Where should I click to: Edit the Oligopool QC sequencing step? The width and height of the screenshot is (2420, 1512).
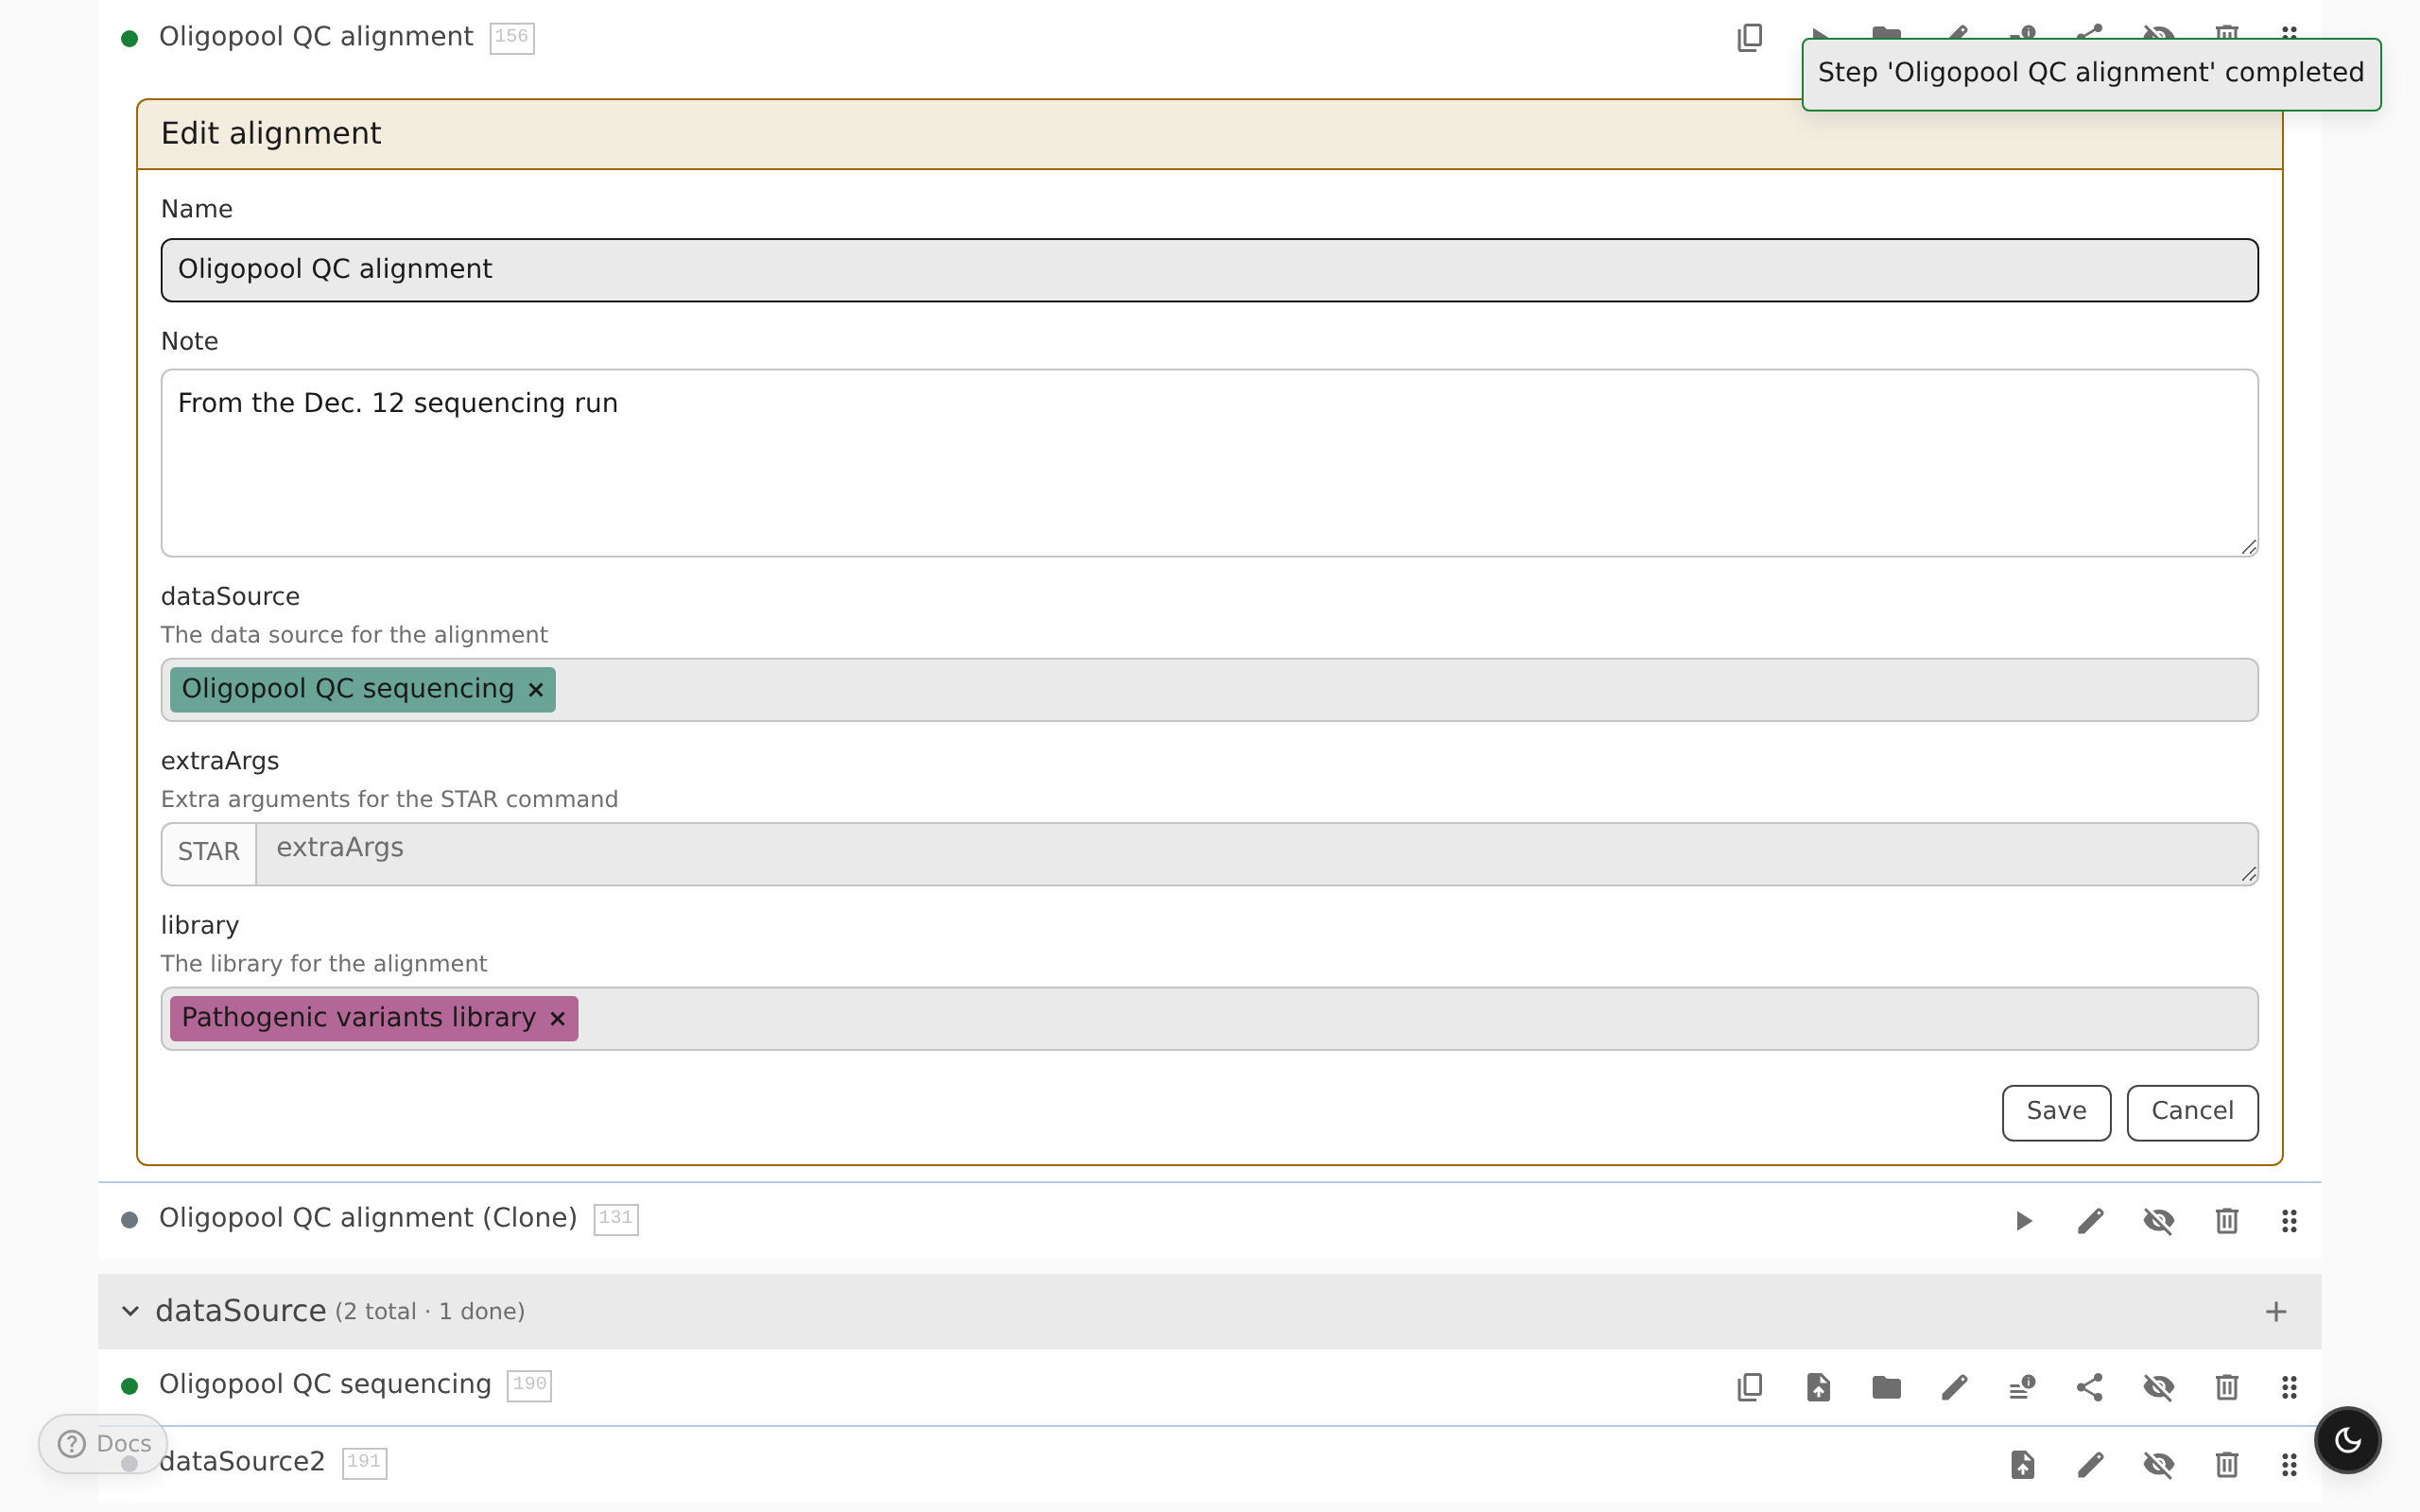tap(1955, 1387)
